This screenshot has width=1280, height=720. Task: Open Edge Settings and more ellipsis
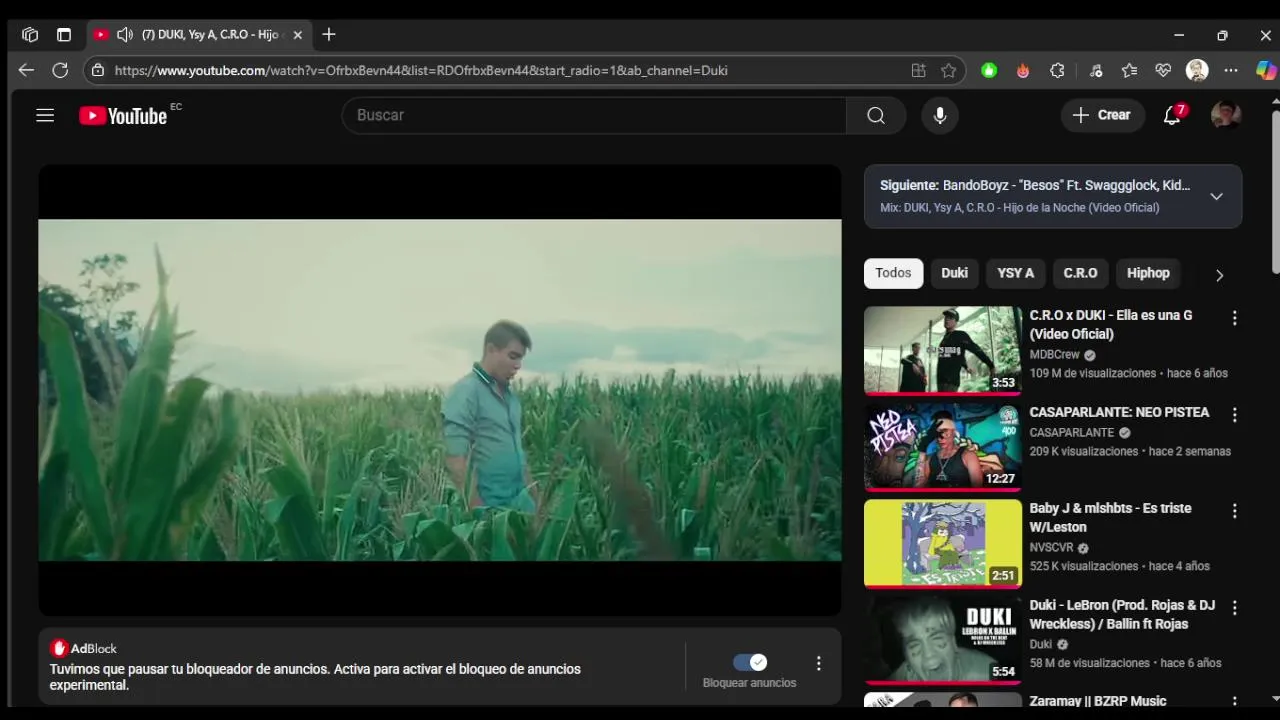point(1231,70)
